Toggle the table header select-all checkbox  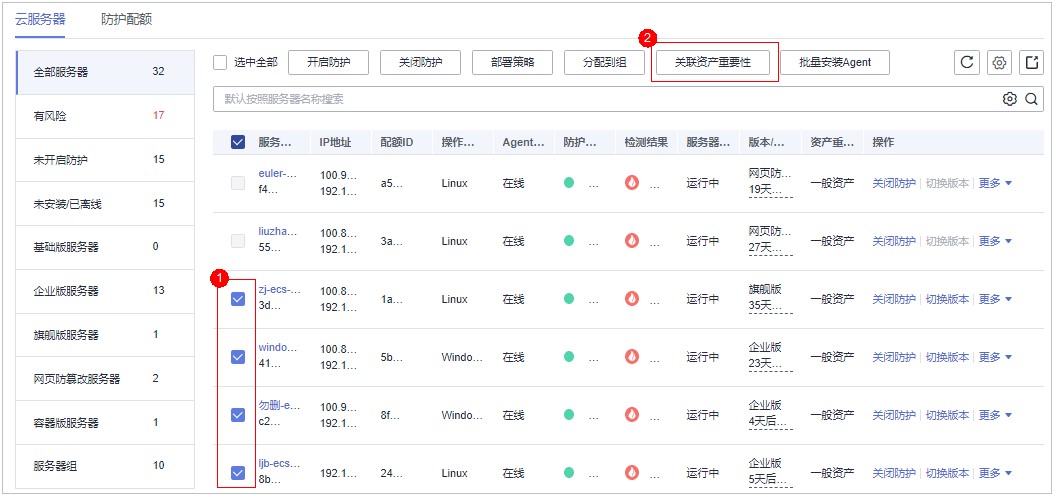coord(238,142)
